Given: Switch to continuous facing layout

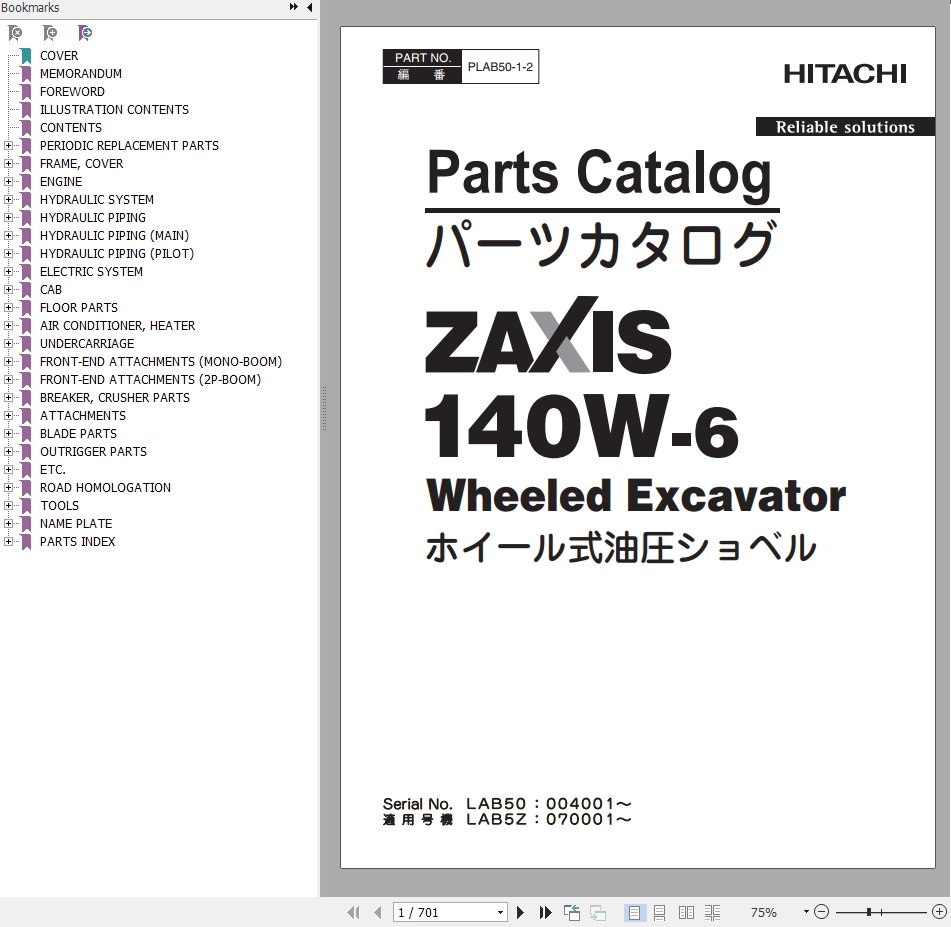Looking at the screenshot, I should pyautogui.click(x=712, y=912).
